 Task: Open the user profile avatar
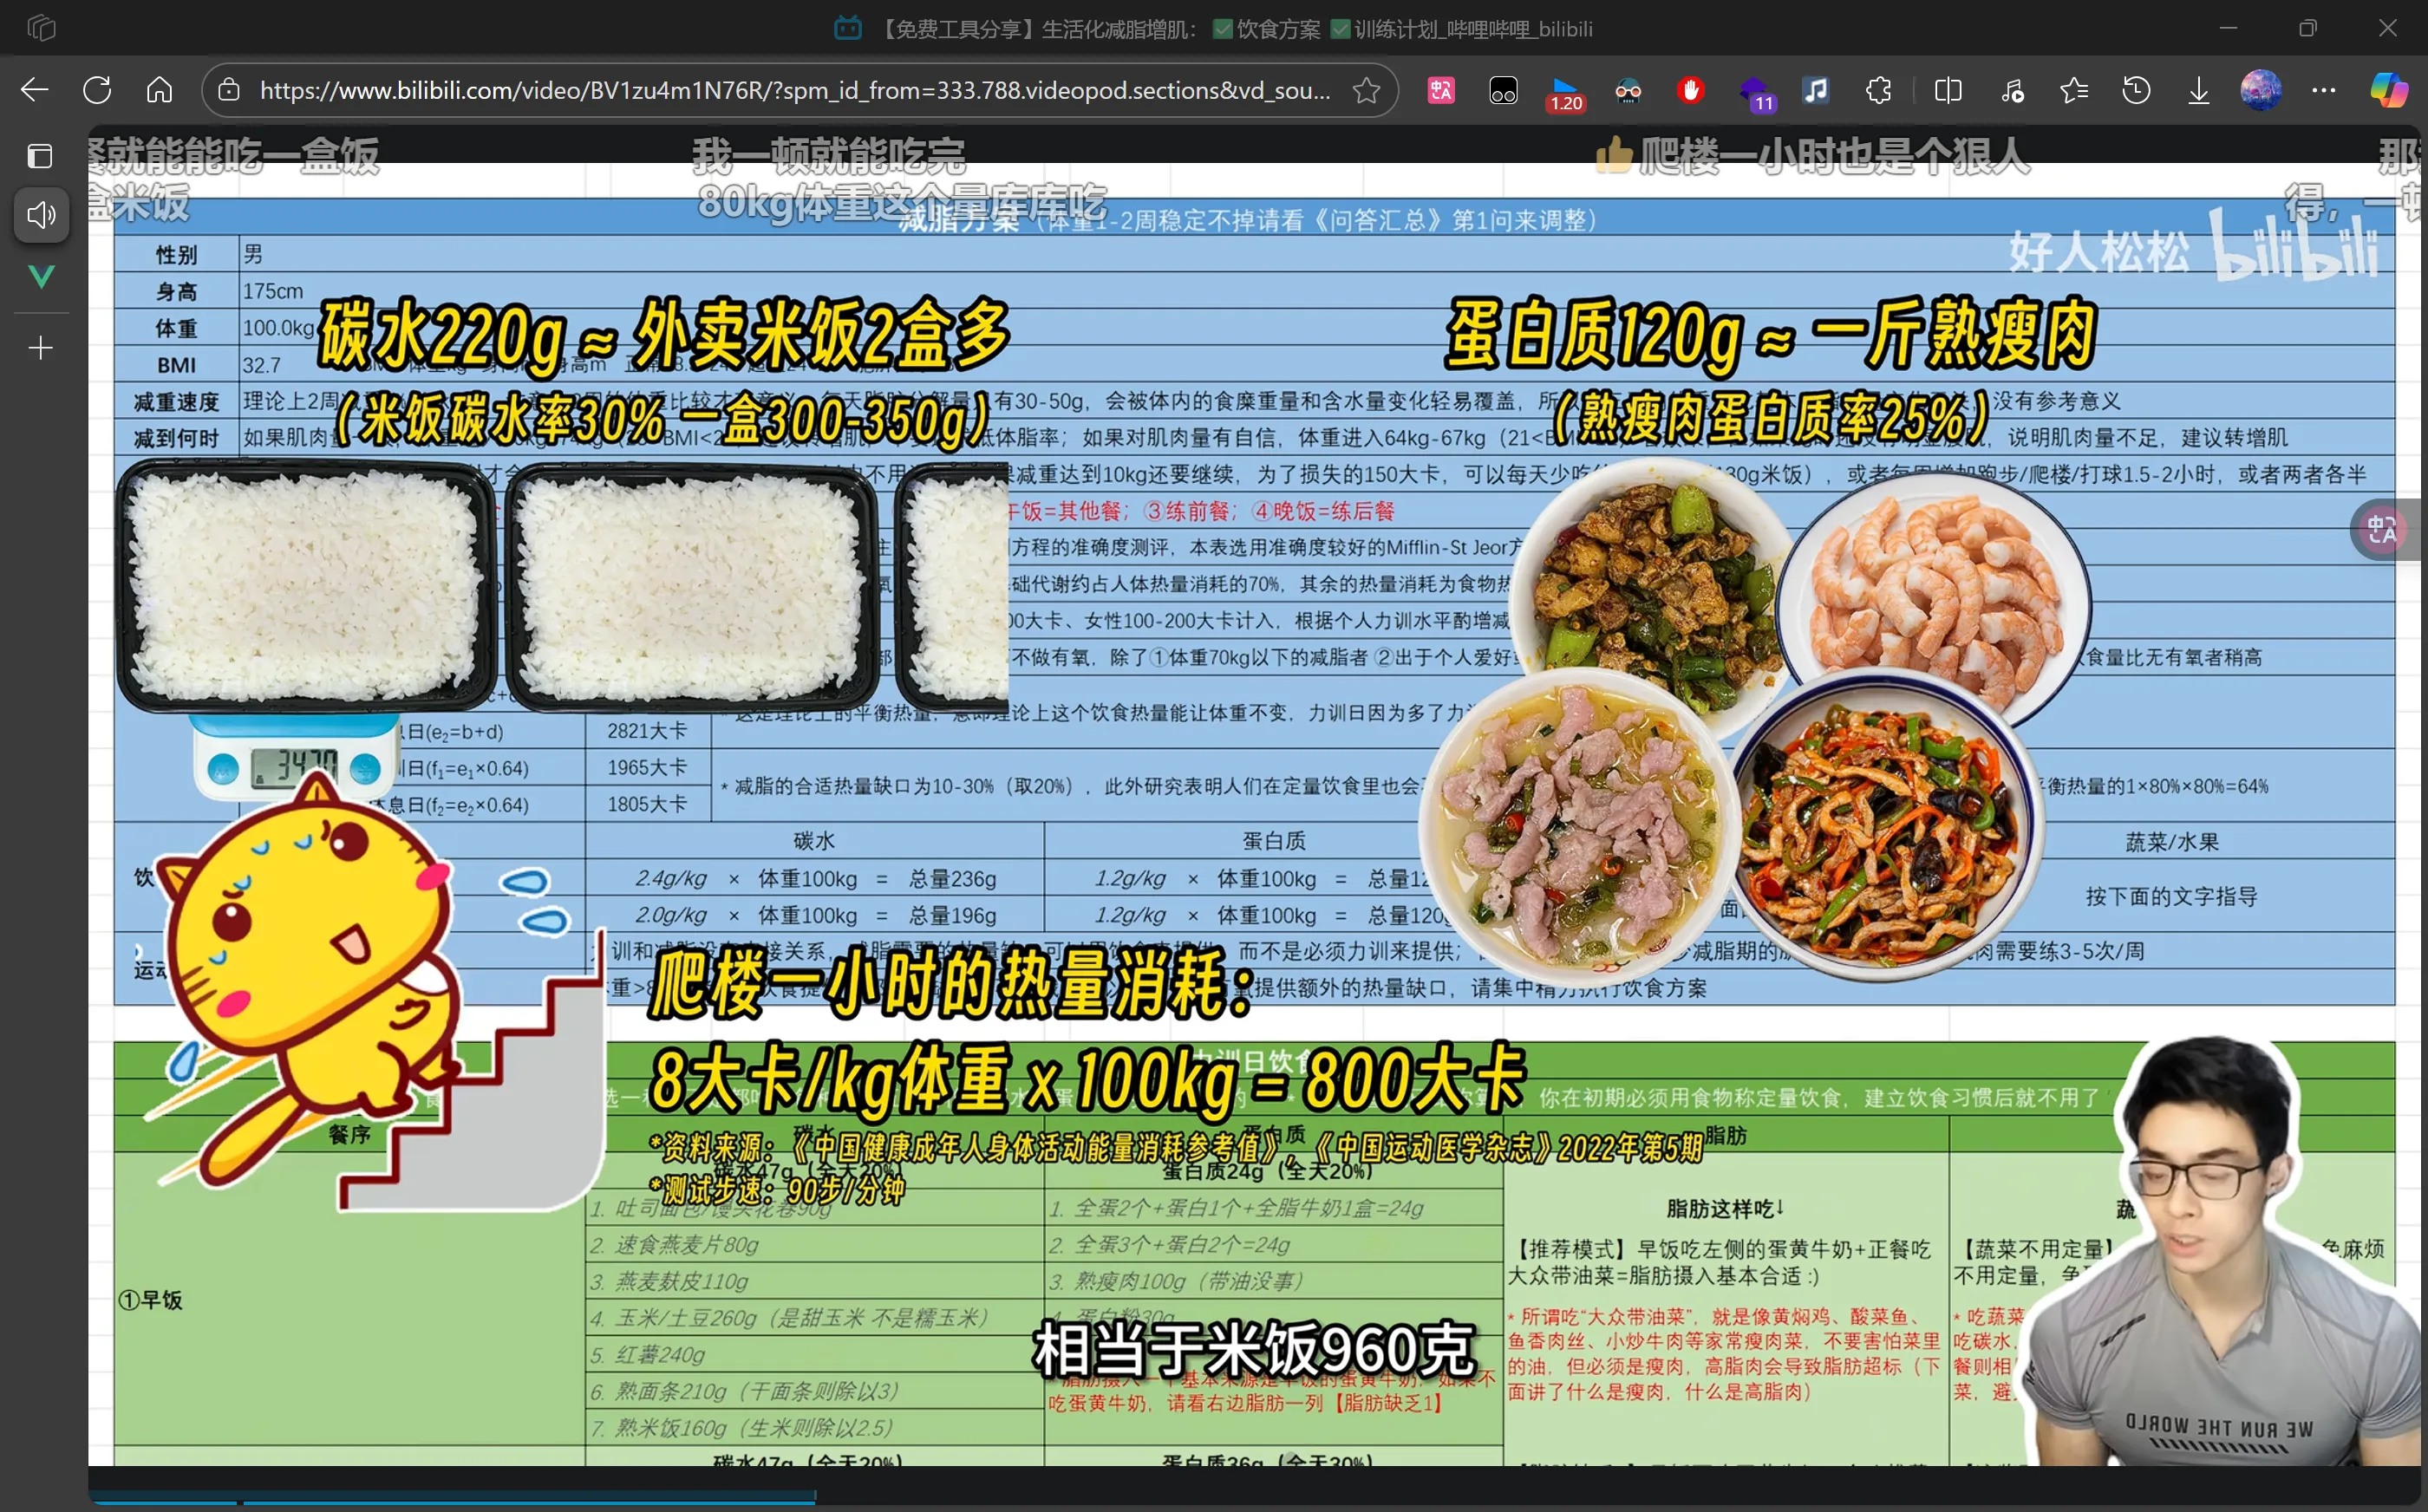pyautogui.click(x=2261, y=90)
